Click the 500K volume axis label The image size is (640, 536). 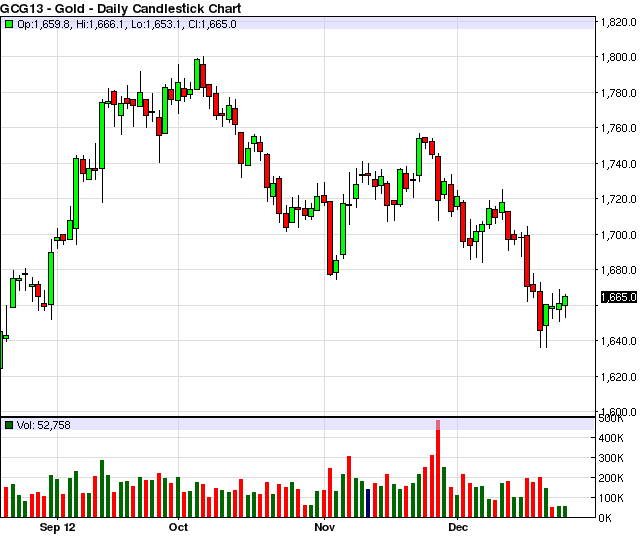[x=611, y=419]
